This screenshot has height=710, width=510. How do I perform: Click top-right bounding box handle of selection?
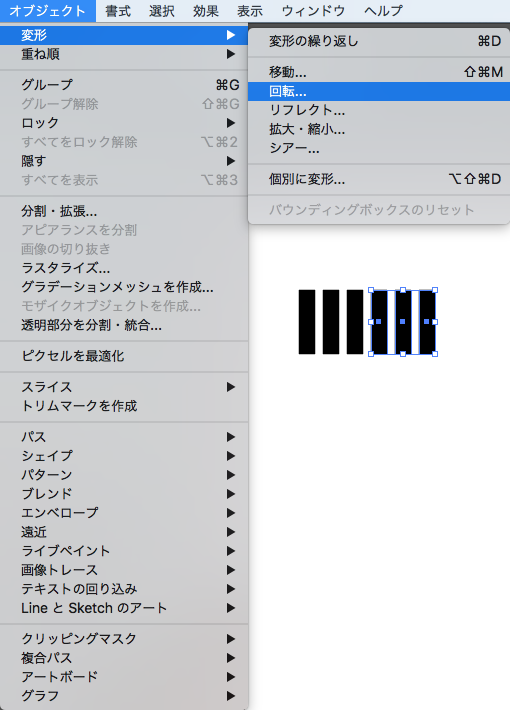(x=435, y=290)
